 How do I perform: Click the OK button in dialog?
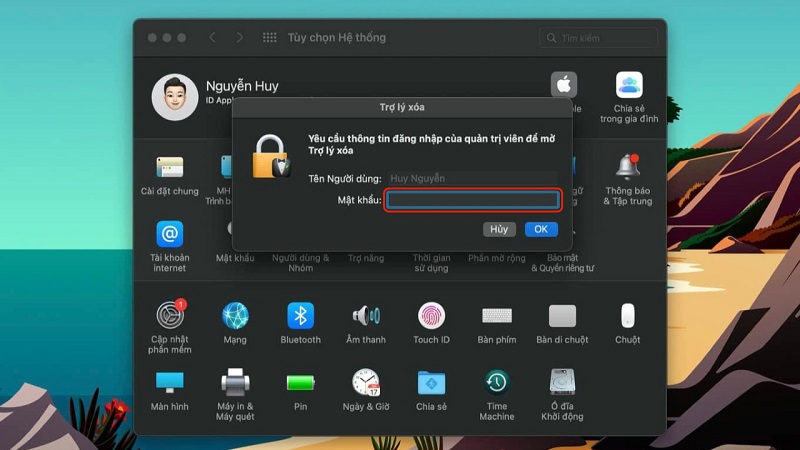(541, 229)
